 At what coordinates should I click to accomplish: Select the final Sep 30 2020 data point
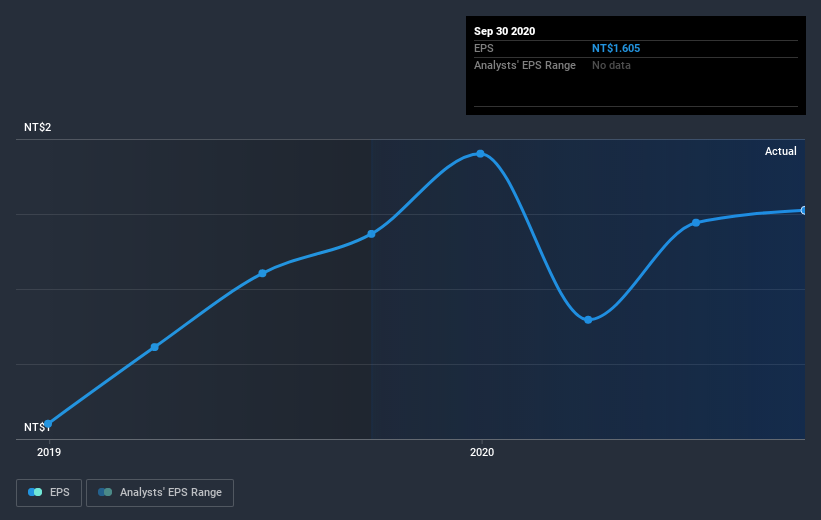(804, 210)
